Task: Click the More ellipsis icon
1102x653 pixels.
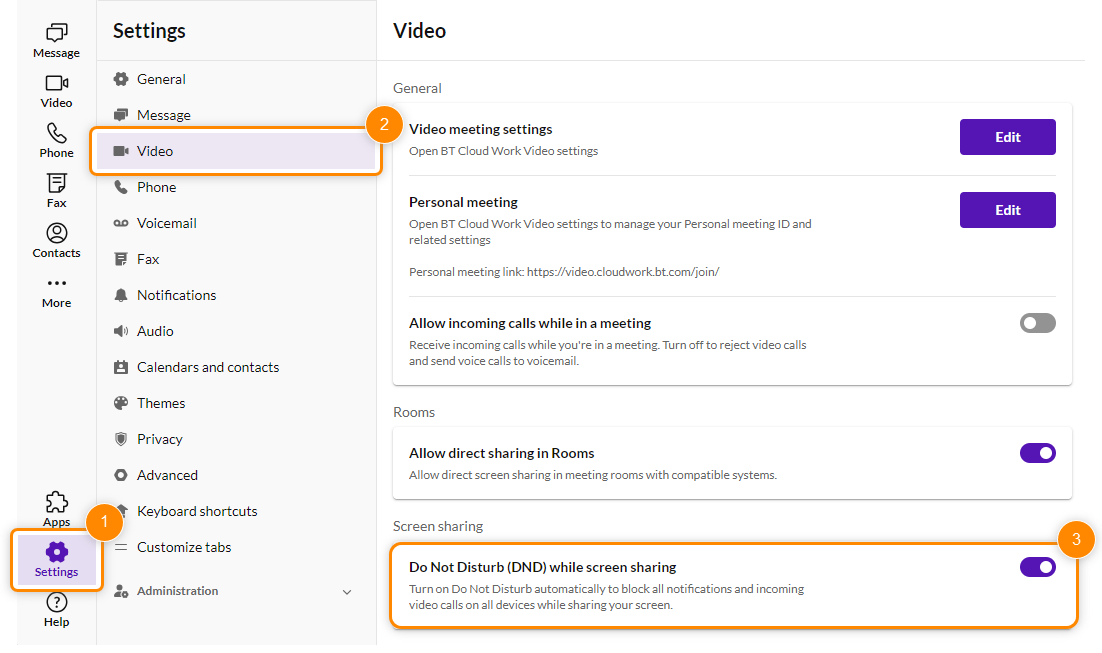Action: [x=56, y=284]
